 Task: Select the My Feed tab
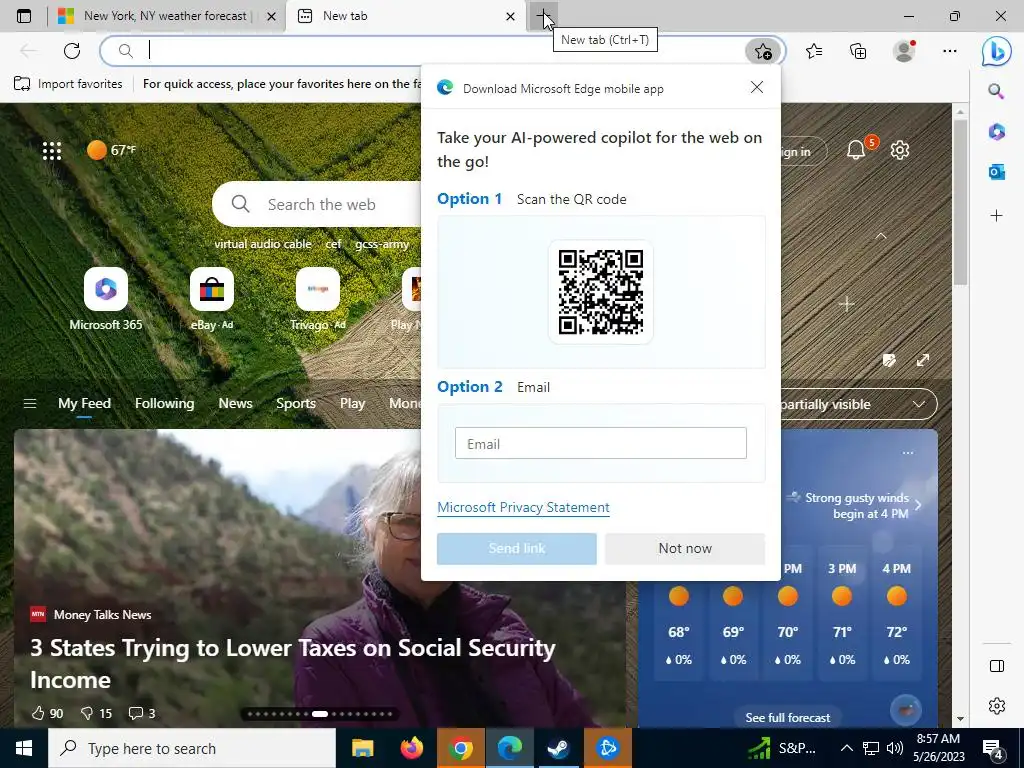pyautogui.click(x=84, y=404)
